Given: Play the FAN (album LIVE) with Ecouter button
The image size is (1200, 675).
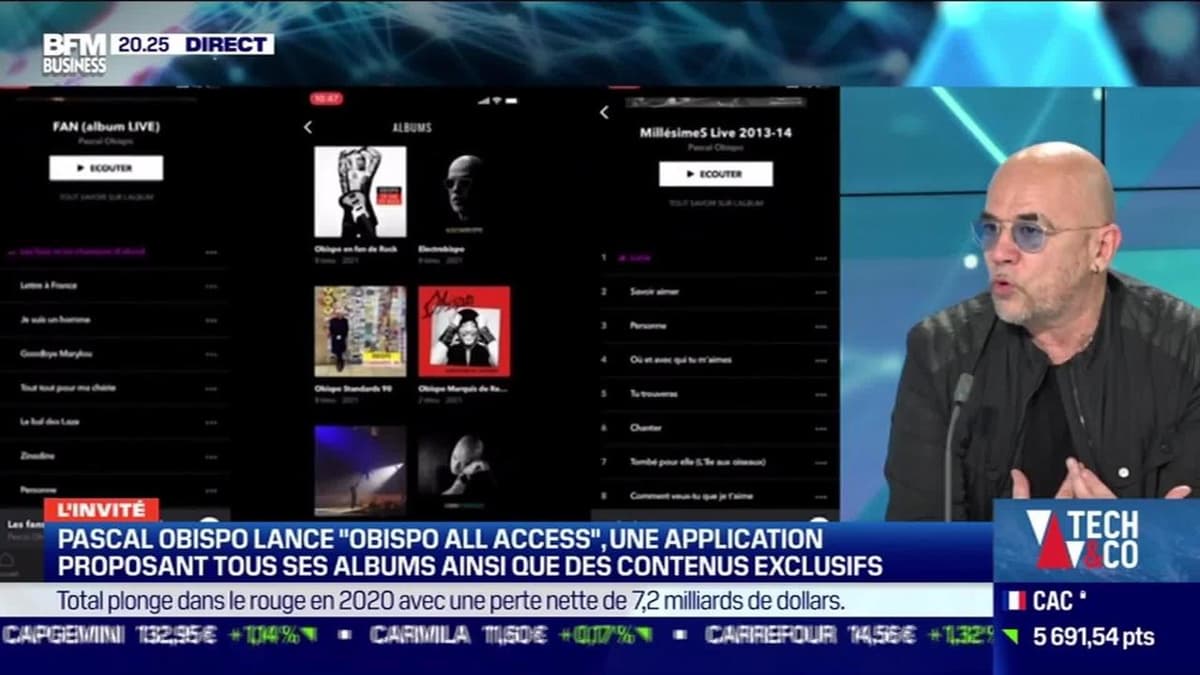Looking at the screenshot, I should click(x=106, y=168).
